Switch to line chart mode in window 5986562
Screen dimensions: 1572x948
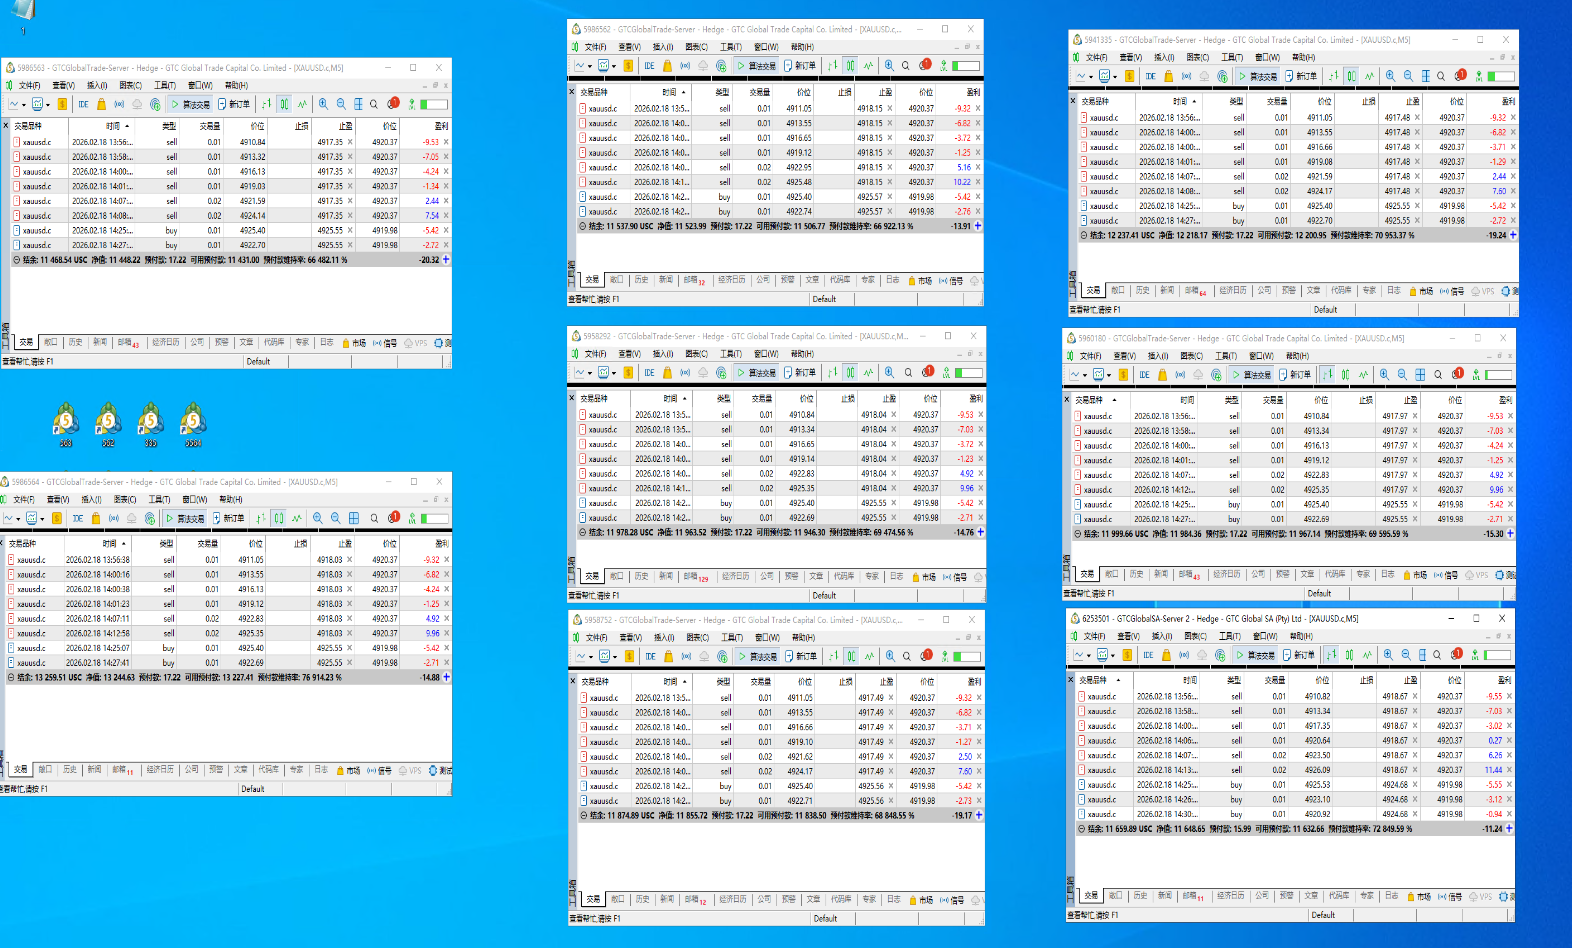pos(868,66)
